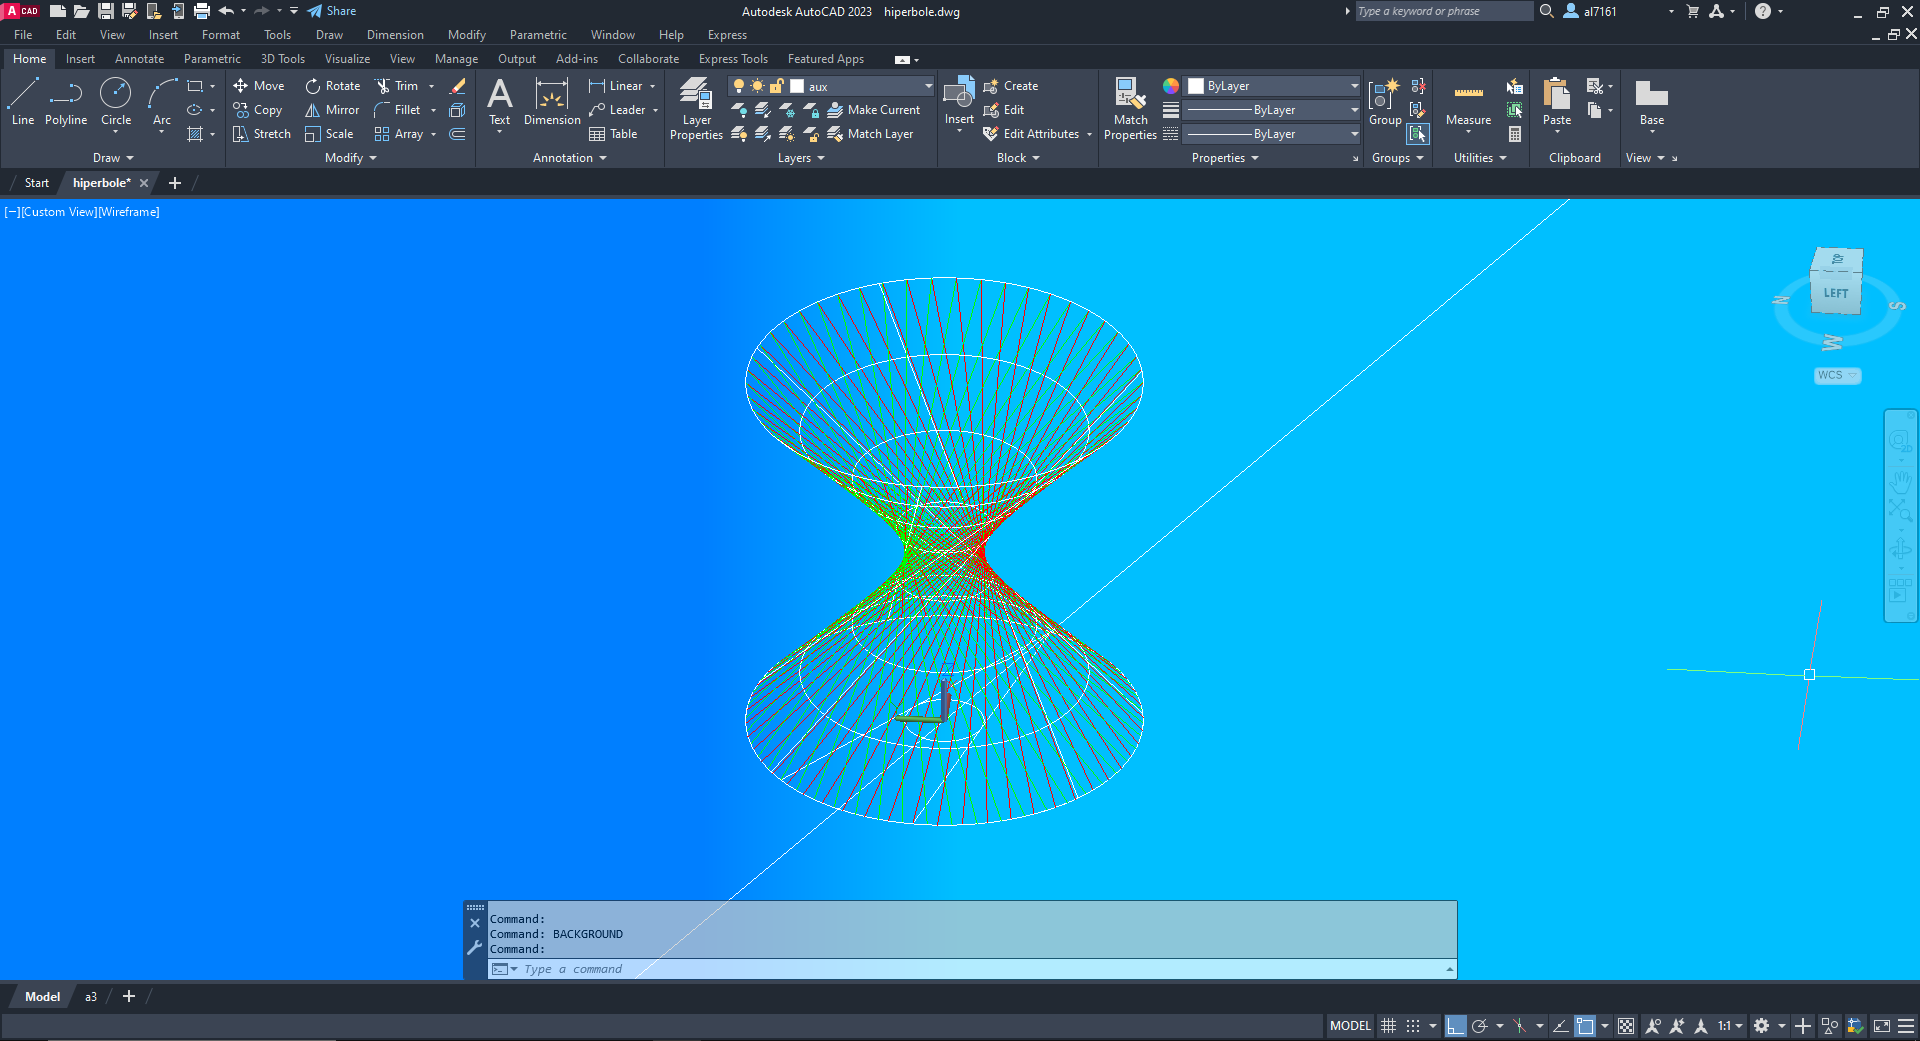Toggle drawing grid display
This screenshot has width=1920, height=1041.
click(x=1389, y=1026)
